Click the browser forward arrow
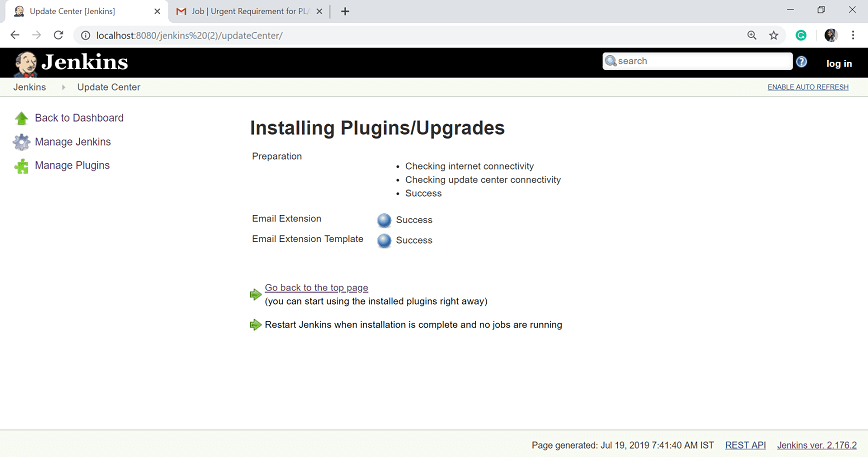Image resolution: width=868 pixels, height=457 pixels. point(37,35)
